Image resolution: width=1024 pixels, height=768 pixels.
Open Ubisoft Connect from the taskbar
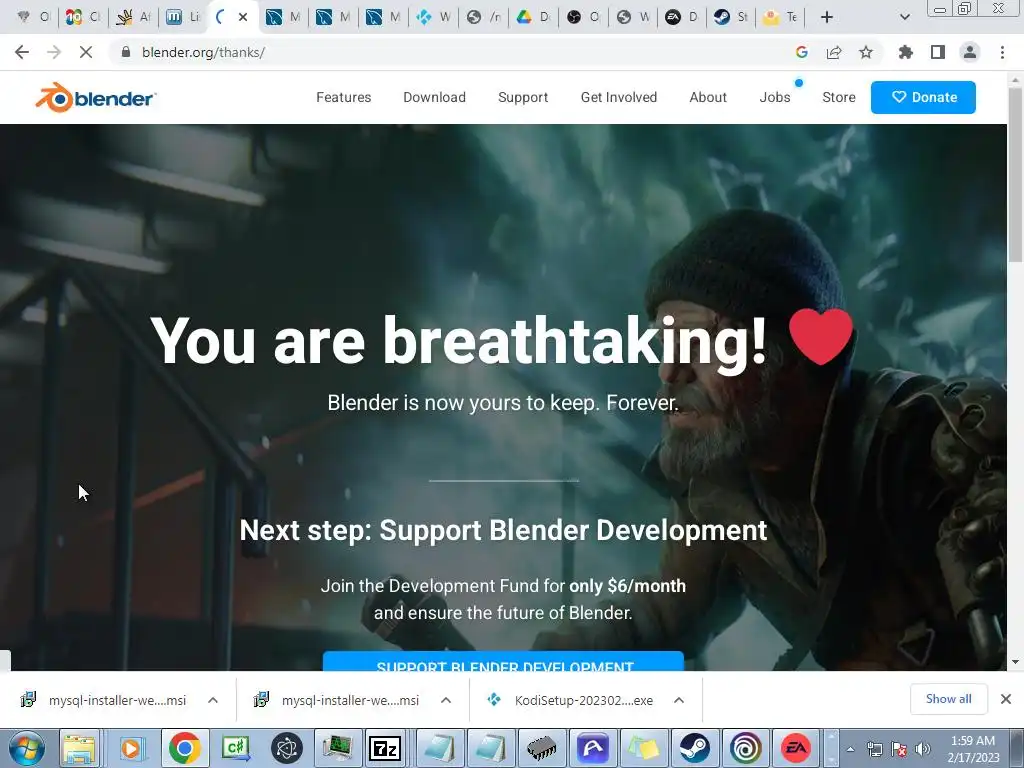[746, 748]
